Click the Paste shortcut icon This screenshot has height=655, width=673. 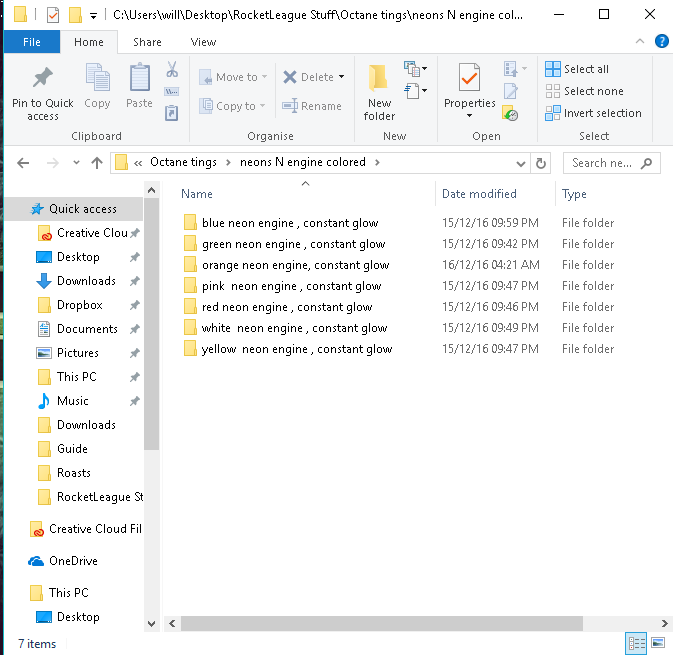pyautogui.click(x=172, y=113)
